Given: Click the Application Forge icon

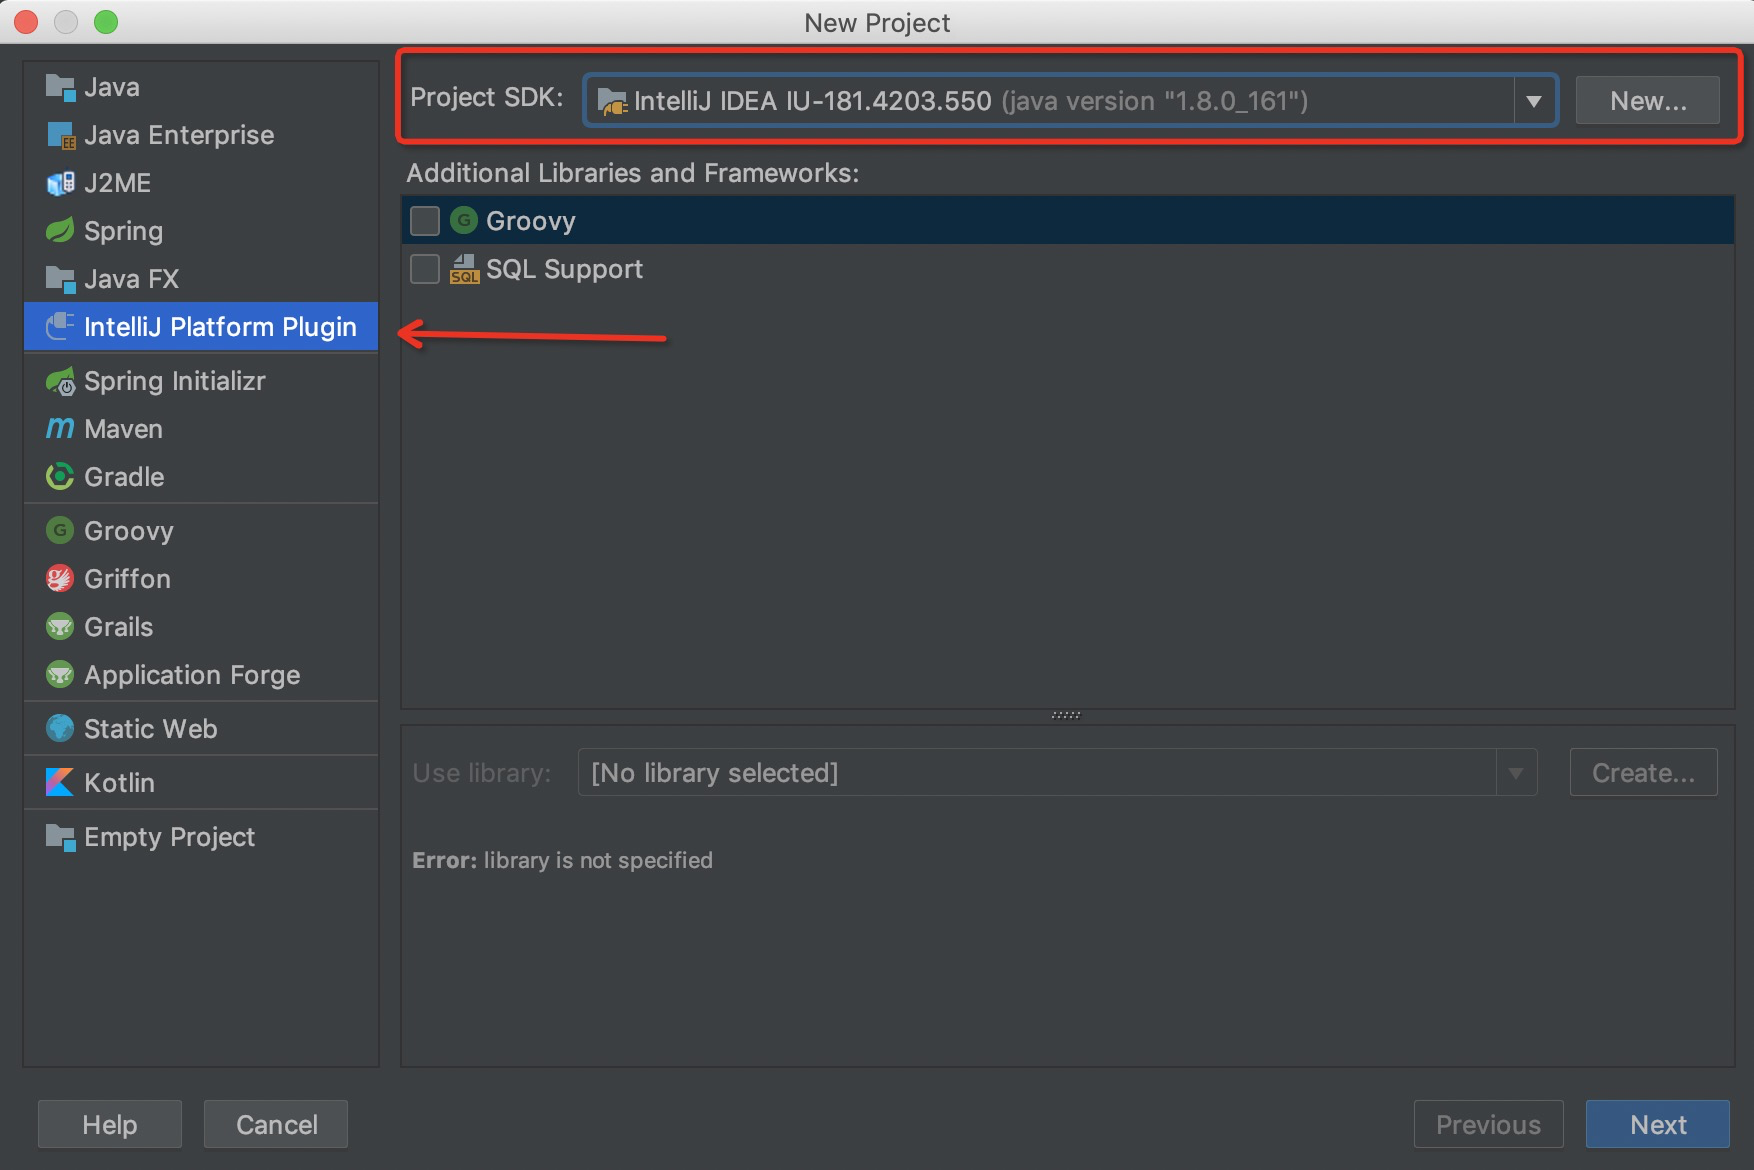Looking at the screenshot, I should click(60, 675).
